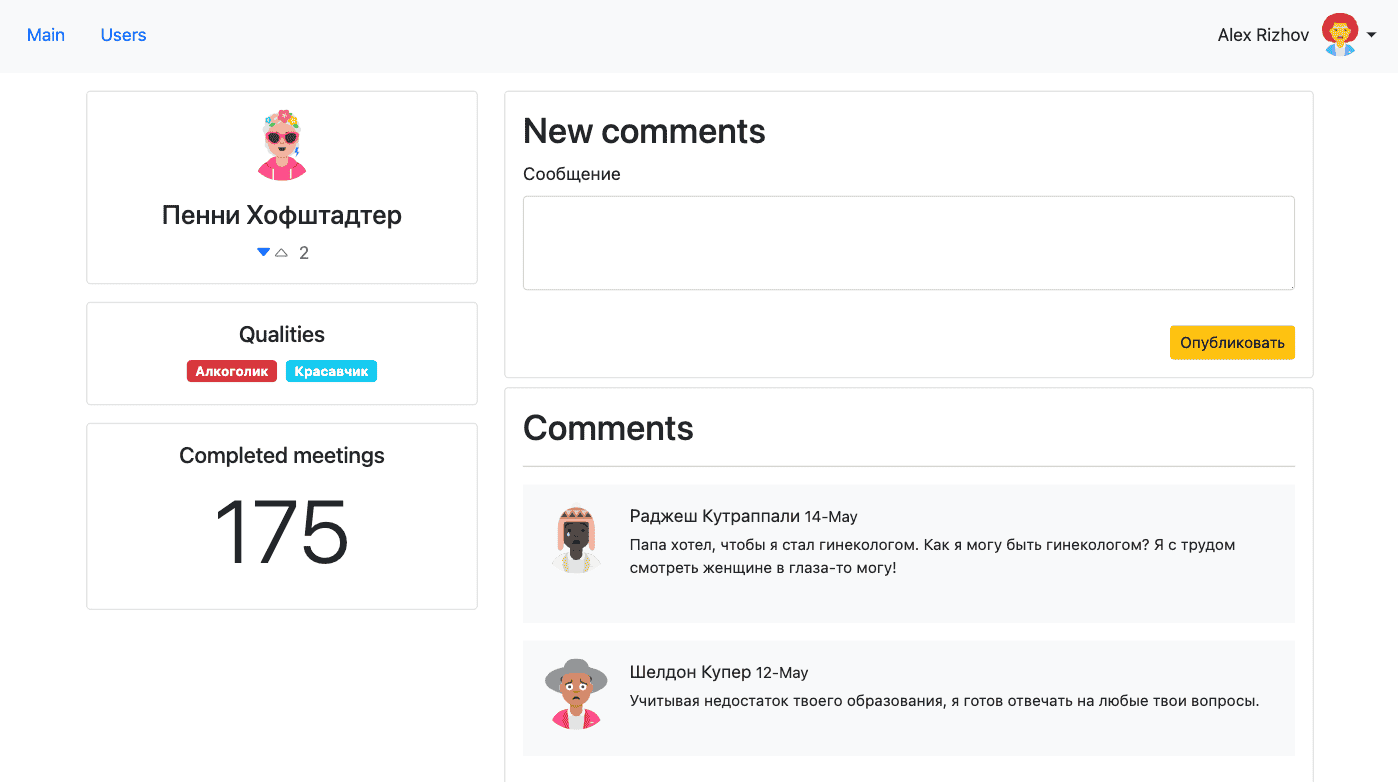Image resolution: width=1398 pixels, height=782 pixels.
Task: Click the Раджеш Кутраппали author name
Action: 714,516
